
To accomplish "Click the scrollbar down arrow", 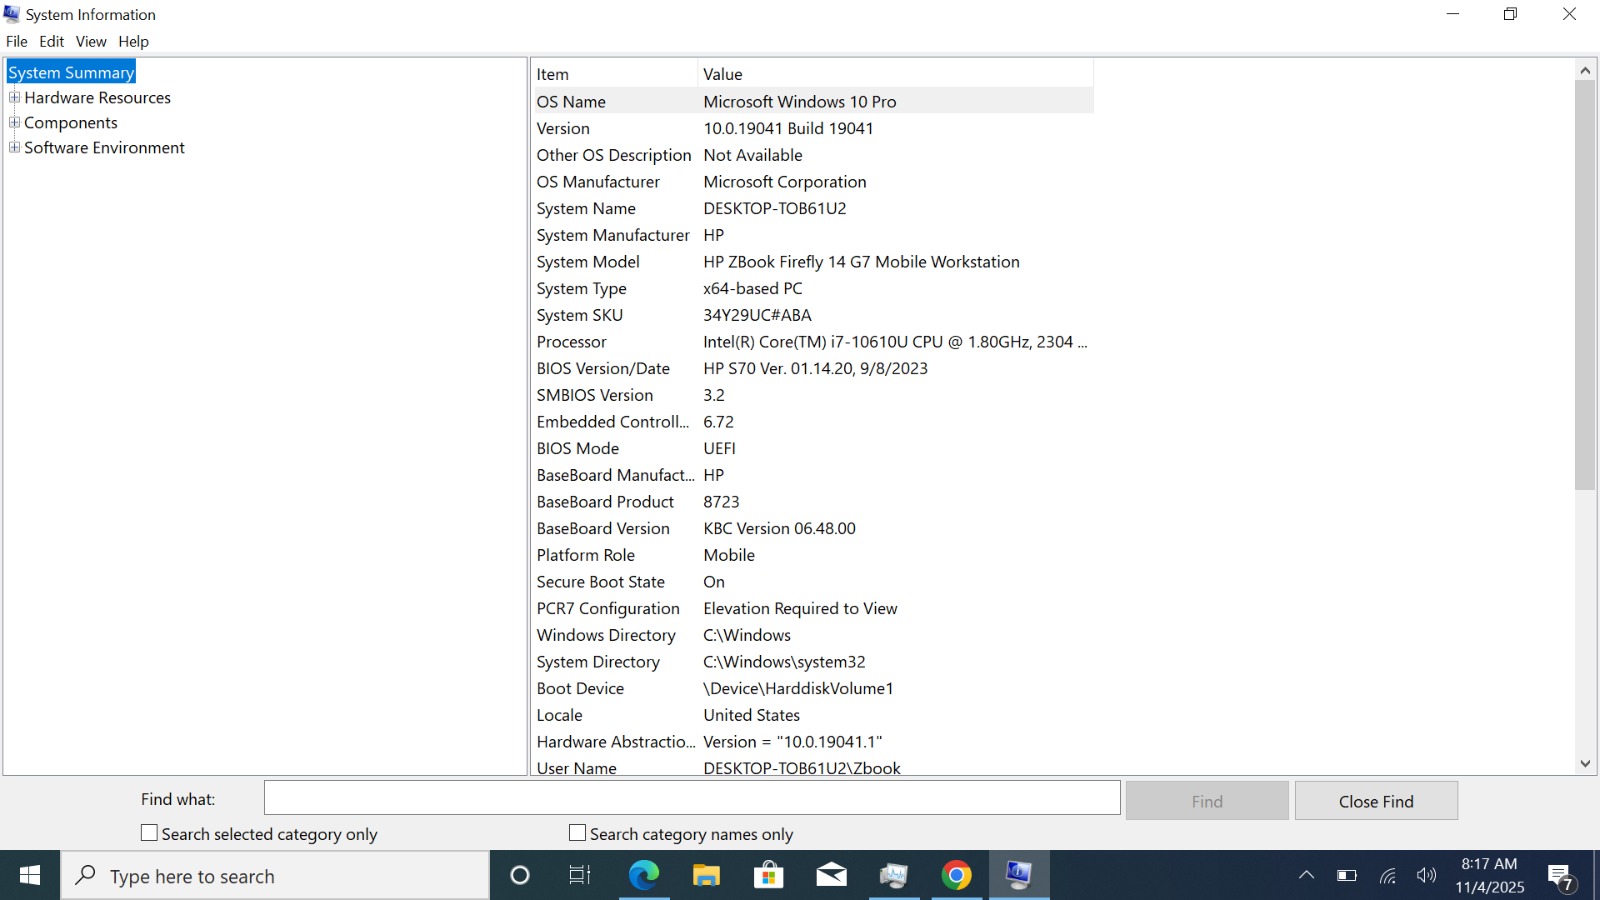I will point(1584,764).
